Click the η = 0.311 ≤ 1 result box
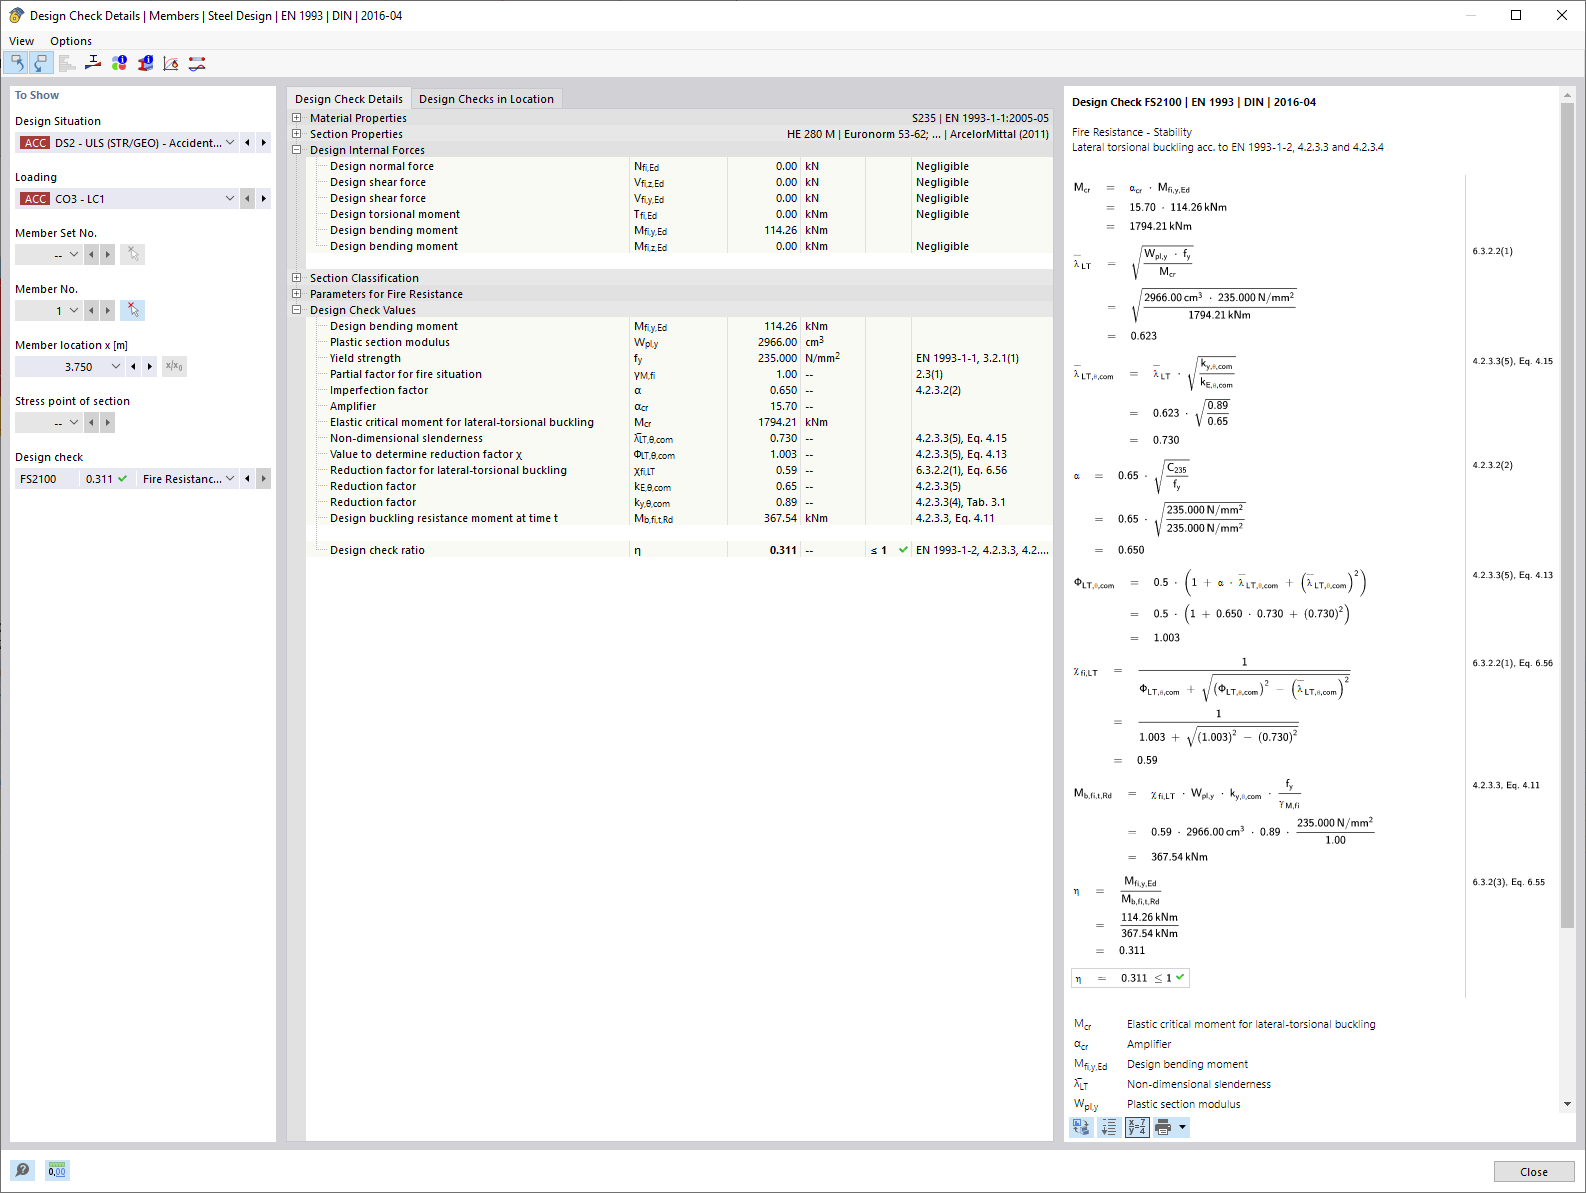The image size is (1586, 1193). tap(1130, 978)
